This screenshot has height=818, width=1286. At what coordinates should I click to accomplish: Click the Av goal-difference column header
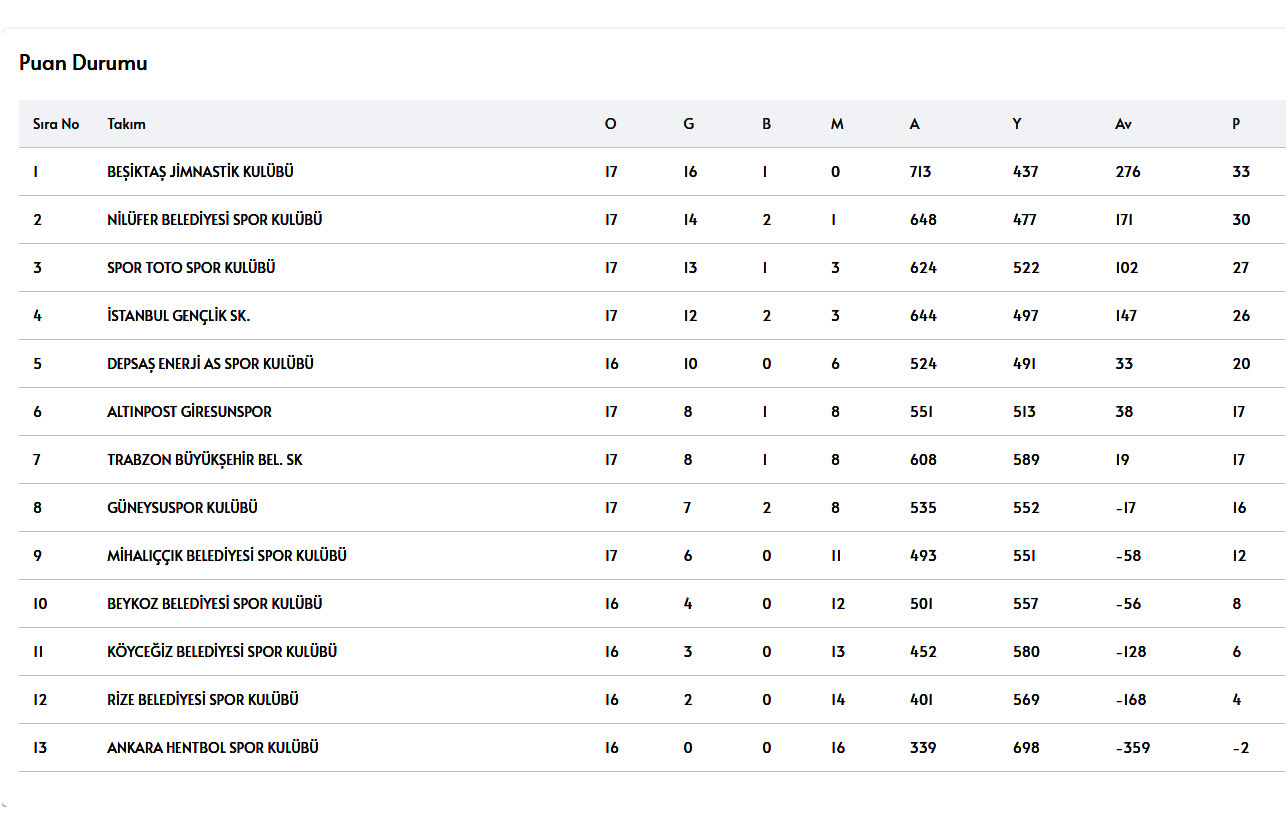(1123, 124)
